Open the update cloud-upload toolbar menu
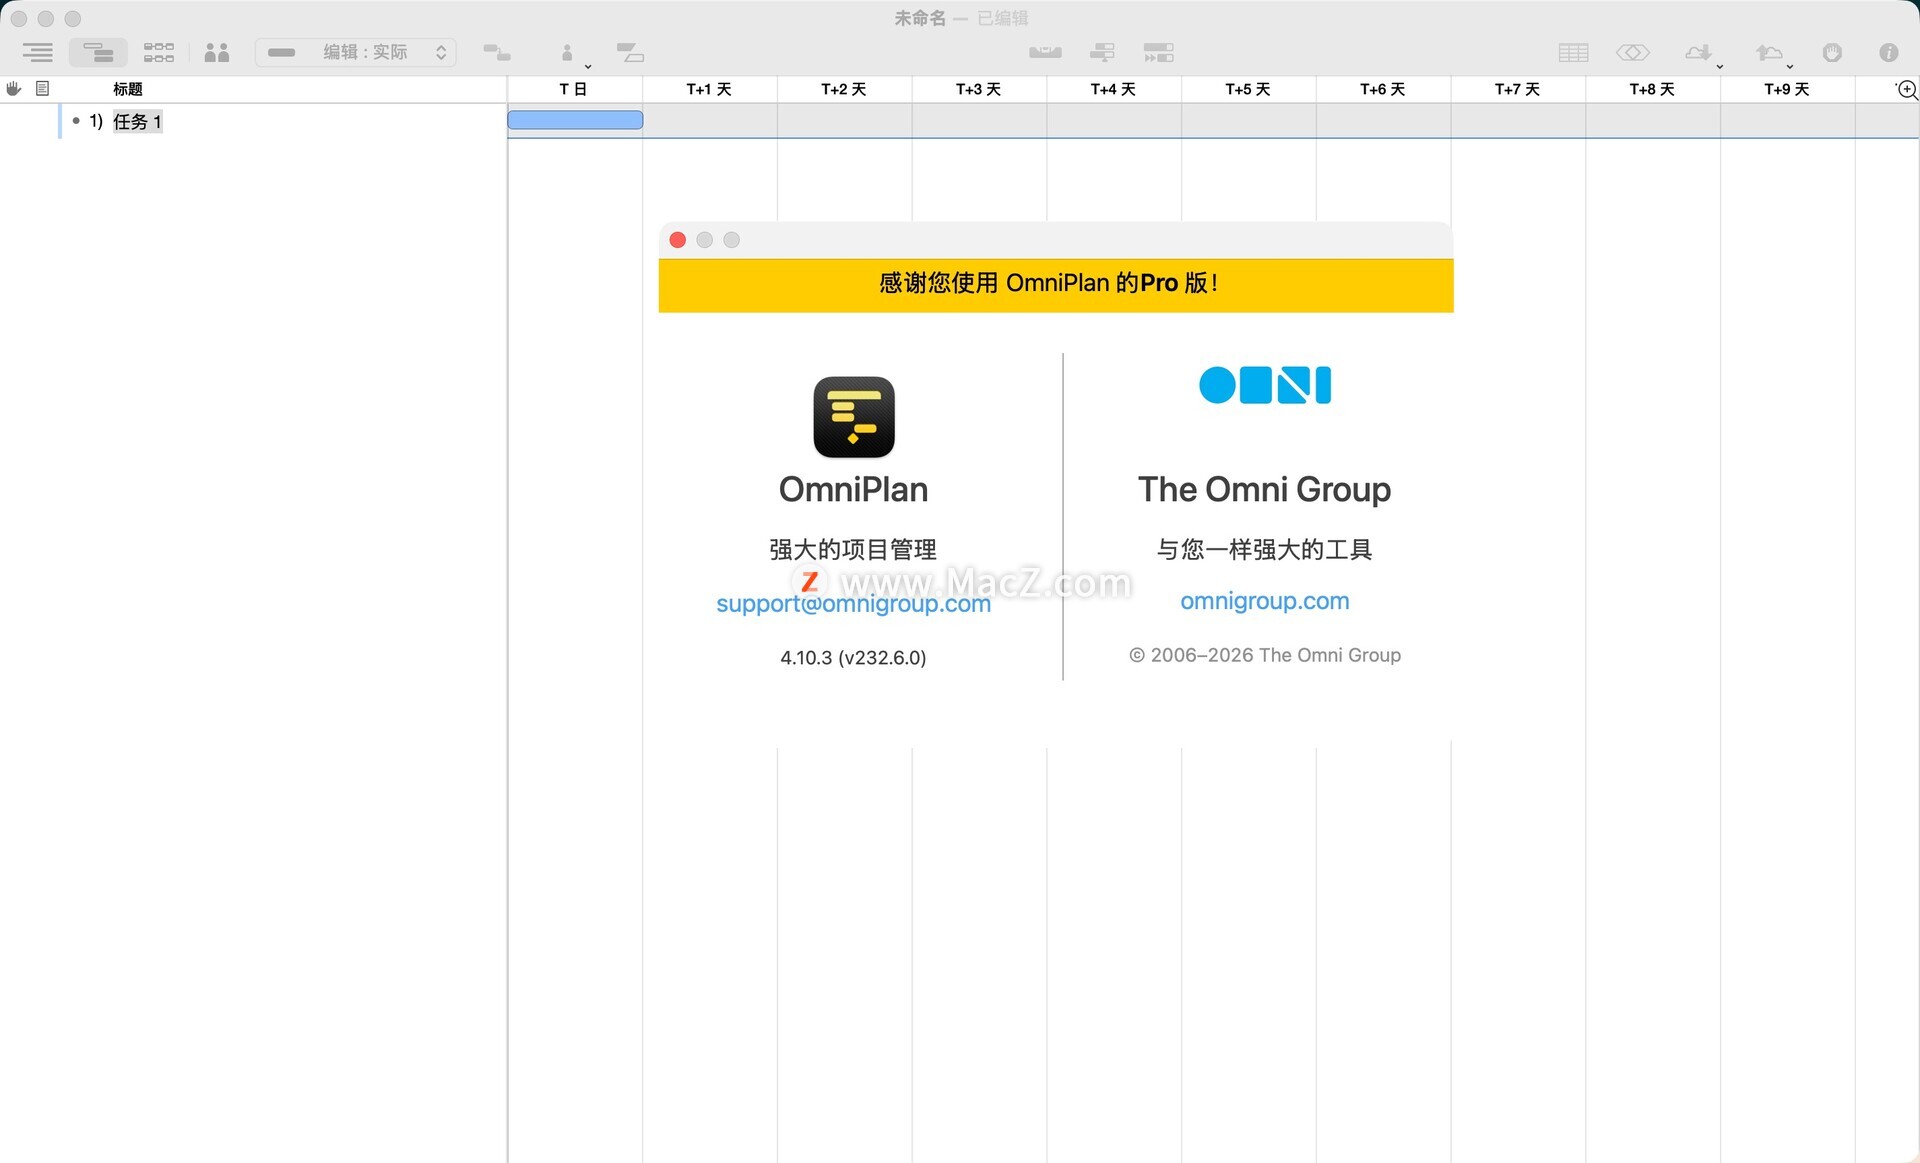The height and width of the screenshot is (1163, 1920). click(x=1773, y=53)
